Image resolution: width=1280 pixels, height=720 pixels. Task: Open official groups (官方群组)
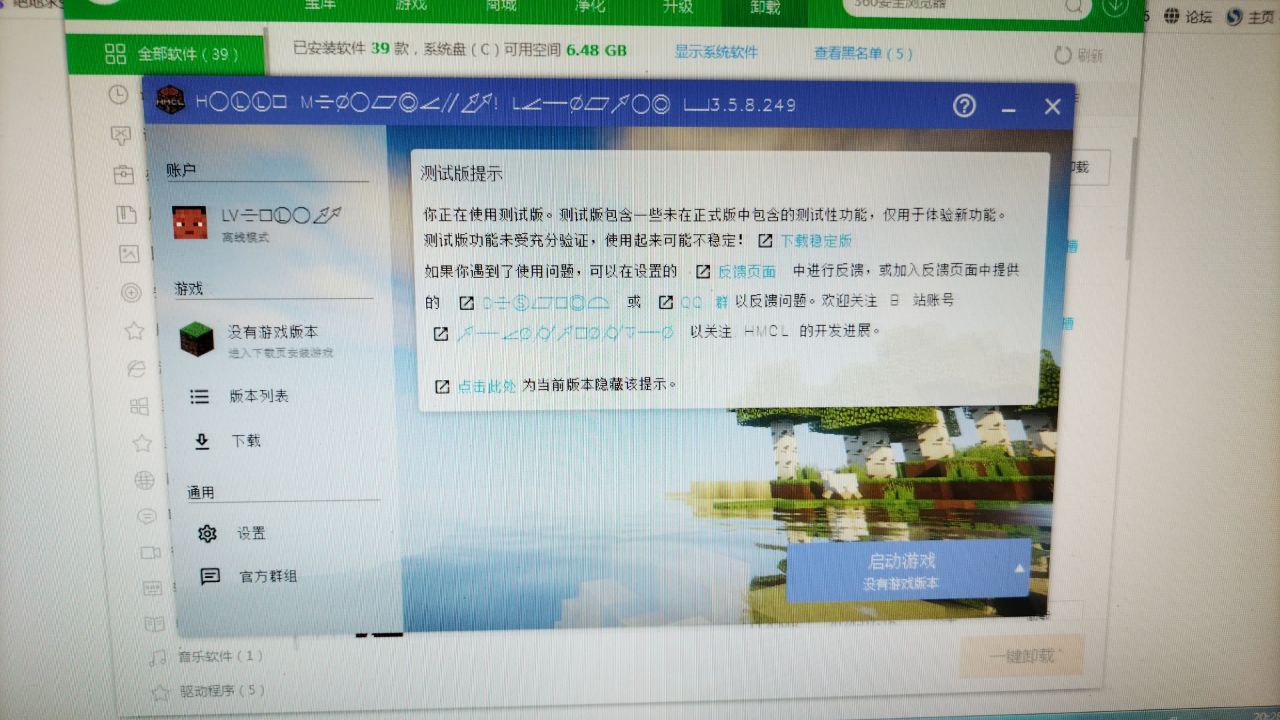[x=267, y=577]
